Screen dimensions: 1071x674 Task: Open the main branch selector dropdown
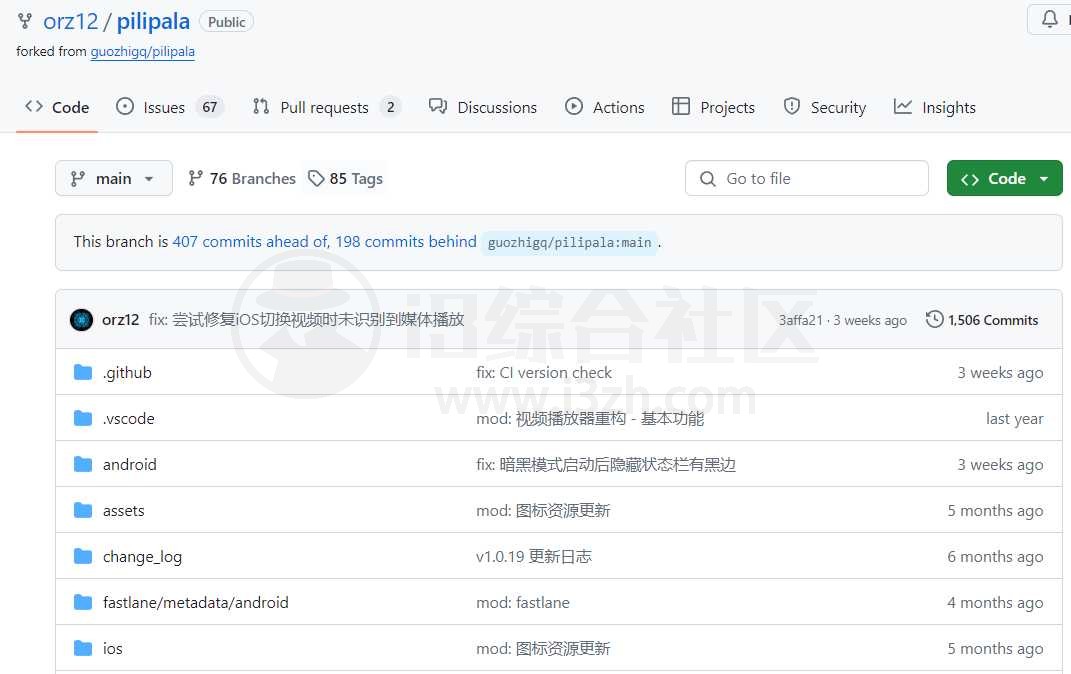pyautogui.click(x=113, y=178)
